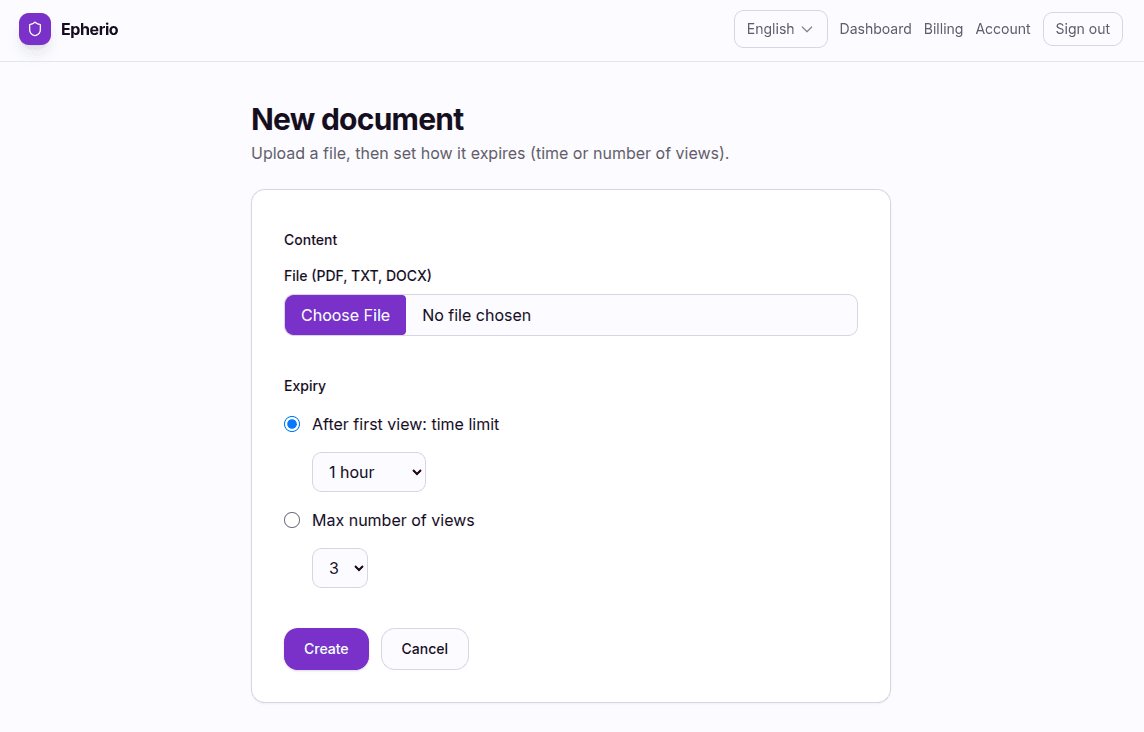Click the Epherio brand name

89,29
